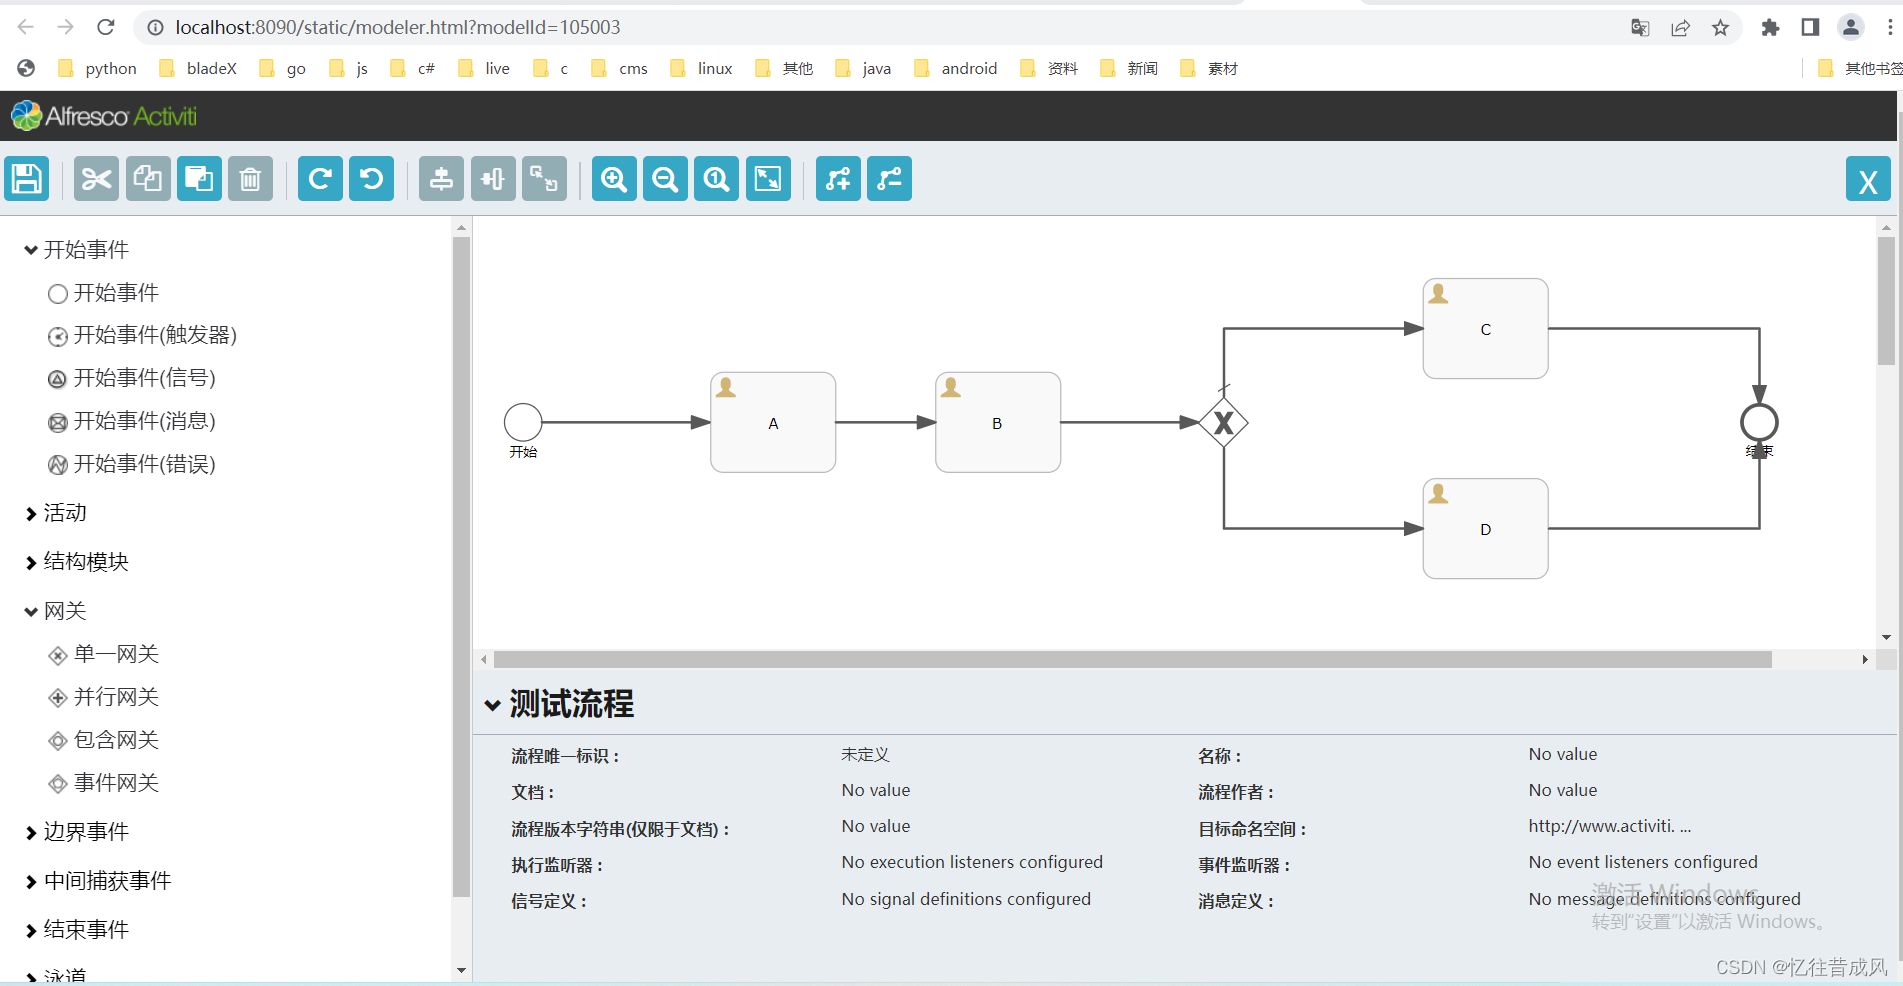Pick the 开始事件(消息) stencil item
This screenshot has width=1903, height=986.
coord(132,421)
